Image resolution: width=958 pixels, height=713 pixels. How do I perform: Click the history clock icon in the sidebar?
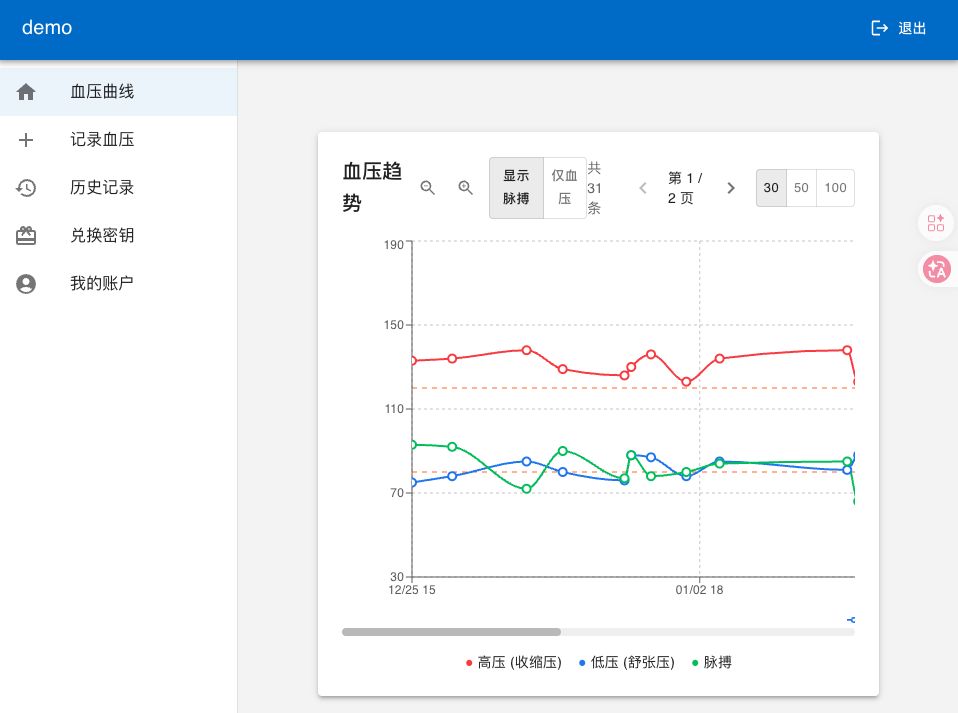26,188
